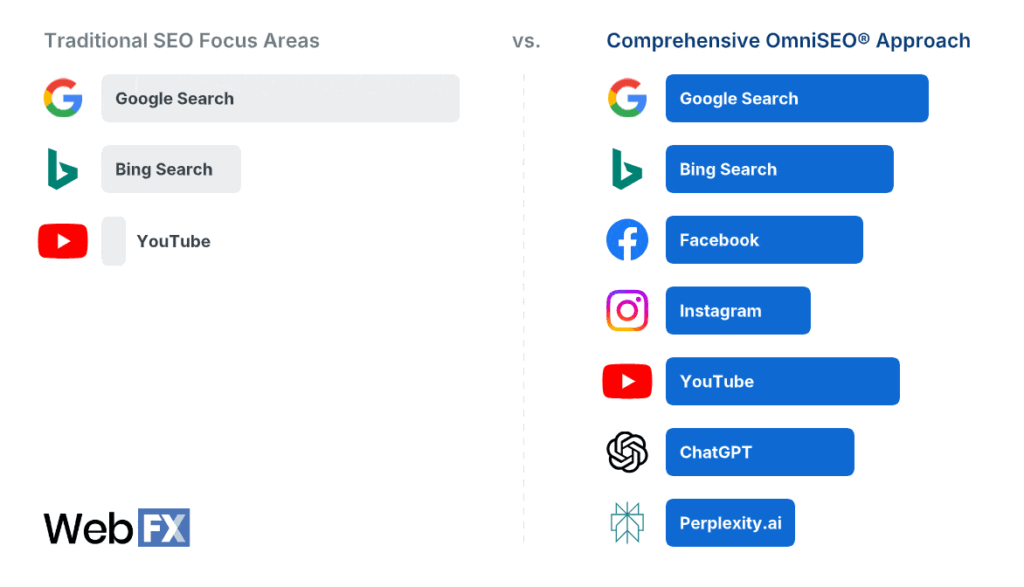The image size is (1024, 587).
Task: Click the blue Perplexity.ai bar
Action: (730, 523)
